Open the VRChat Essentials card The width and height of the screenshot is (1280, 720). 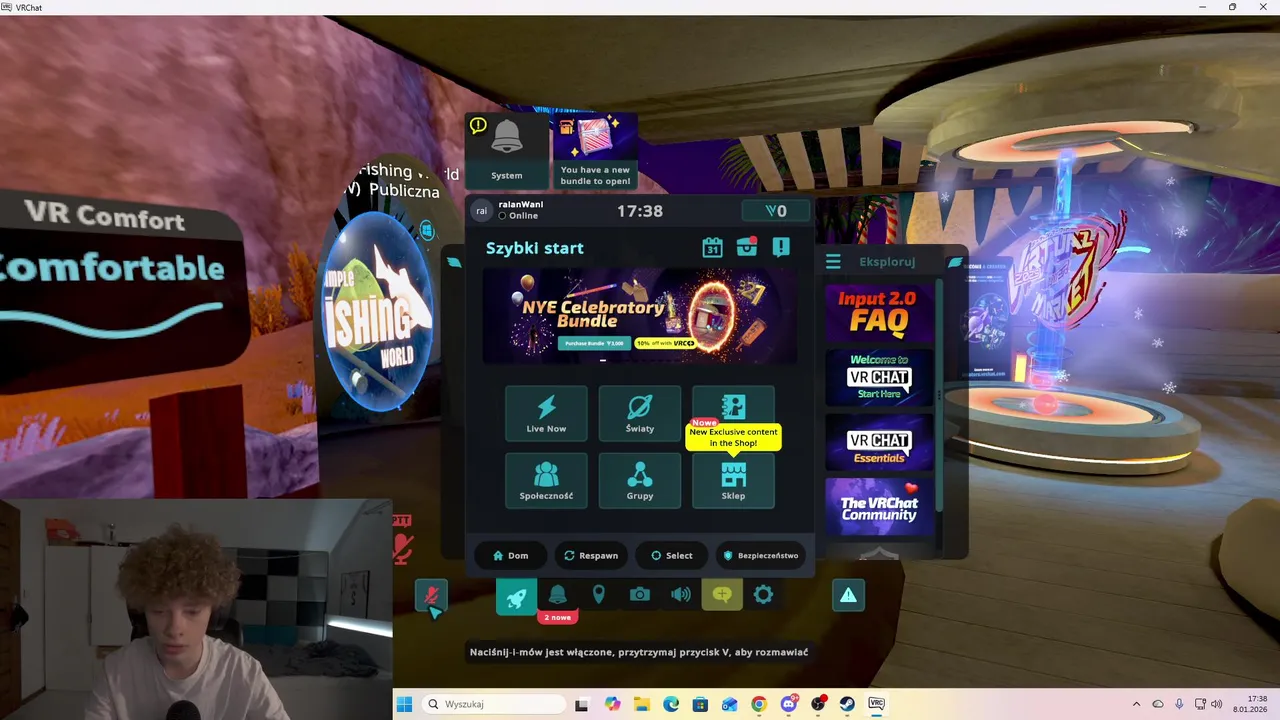[x=878, y=442]
